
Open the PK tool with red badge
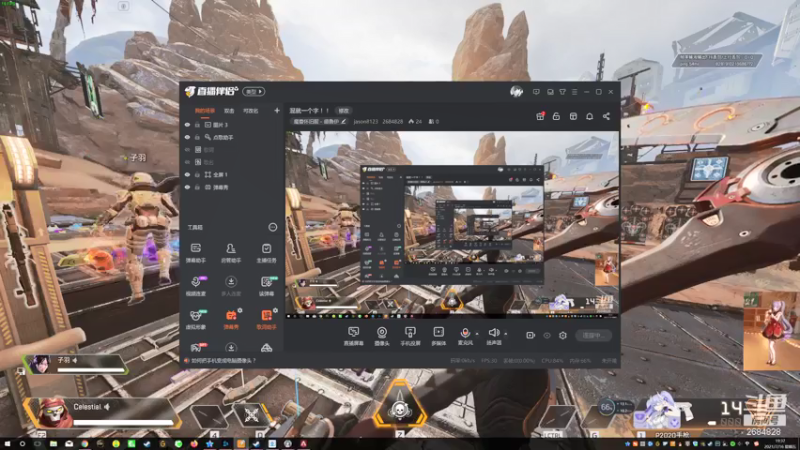pos(196,348)
